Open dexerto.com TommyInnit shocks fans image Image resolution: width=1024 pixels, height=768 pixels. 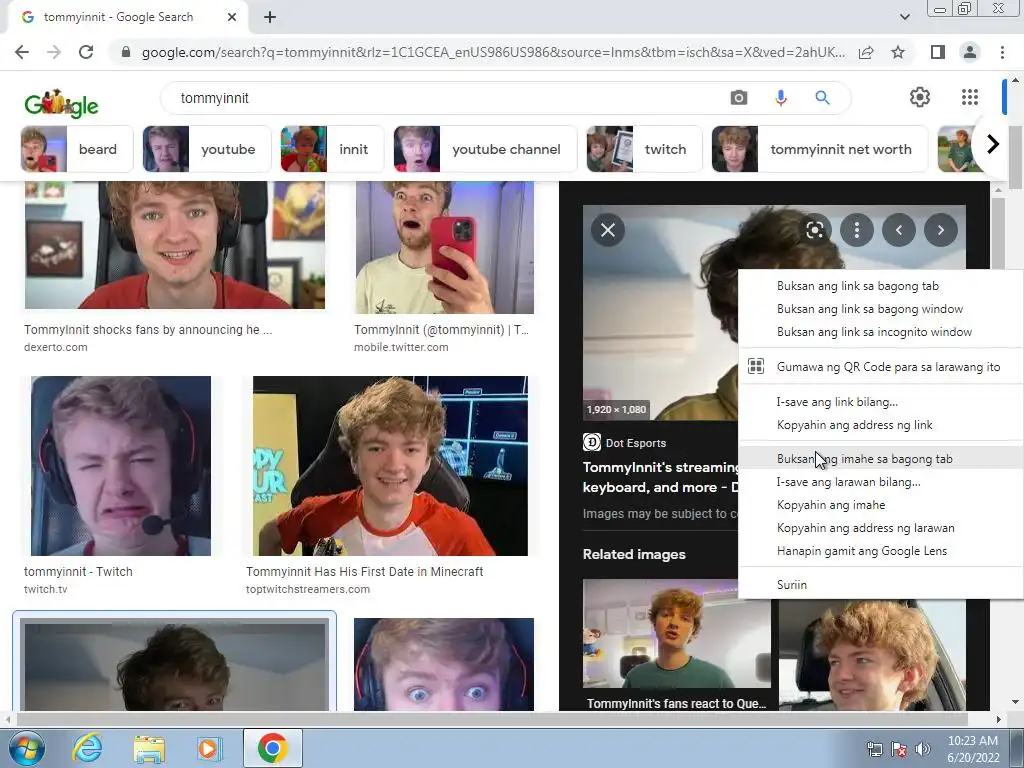coord(174,245)
